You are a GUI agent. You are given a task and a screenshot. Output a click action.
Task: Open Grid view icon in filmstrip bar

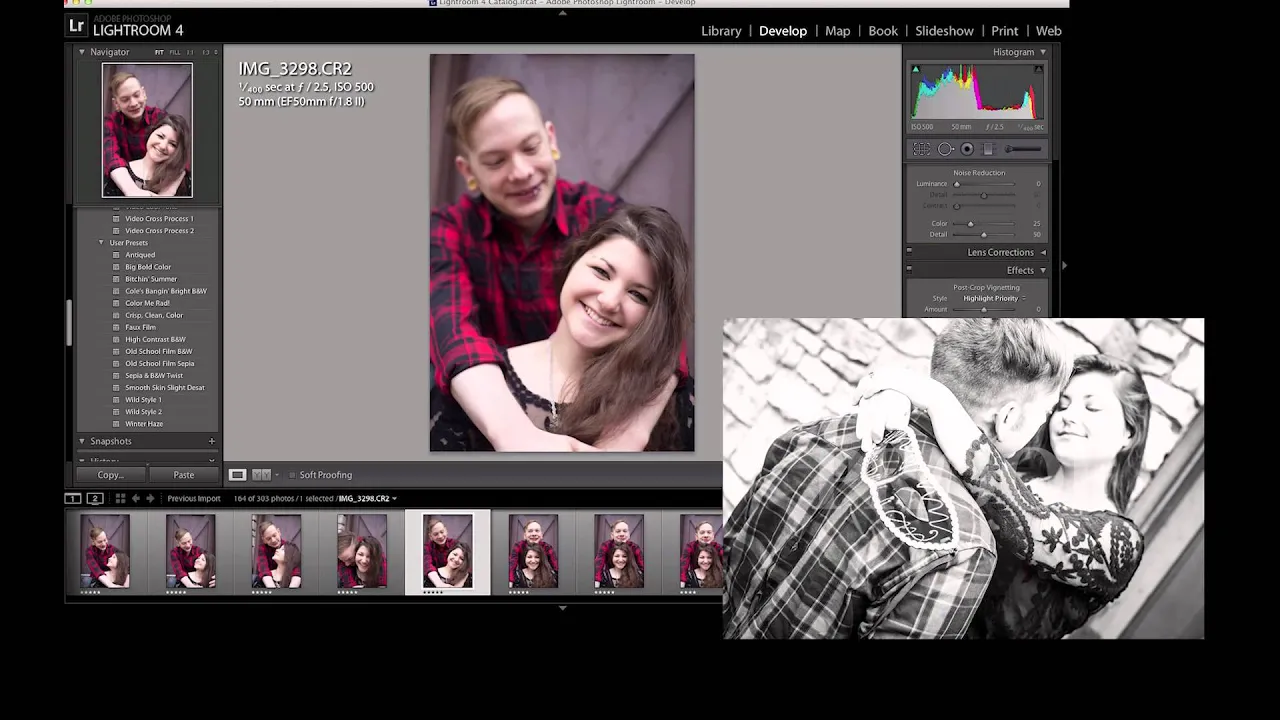click(120, 498)
